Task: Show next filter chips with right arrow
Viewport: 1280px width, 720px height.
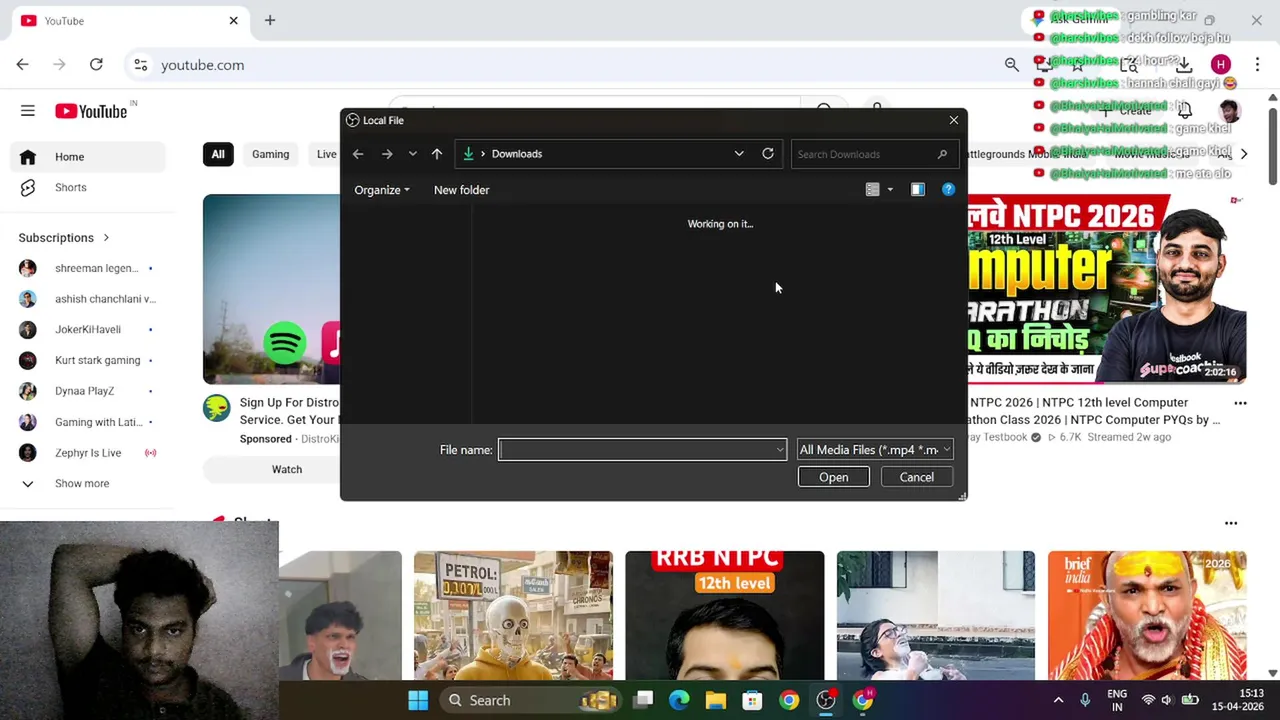Action: [x=1243, y=154]
